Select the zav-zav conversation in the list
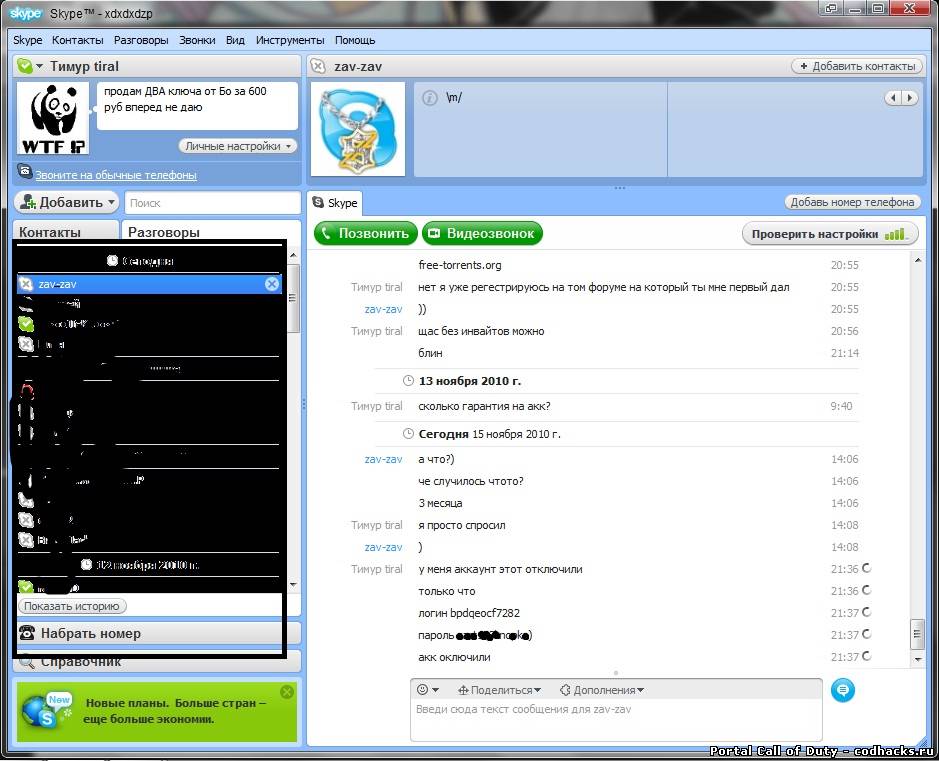Viewport: 939px width, 761px height. (x=149, y=284)
